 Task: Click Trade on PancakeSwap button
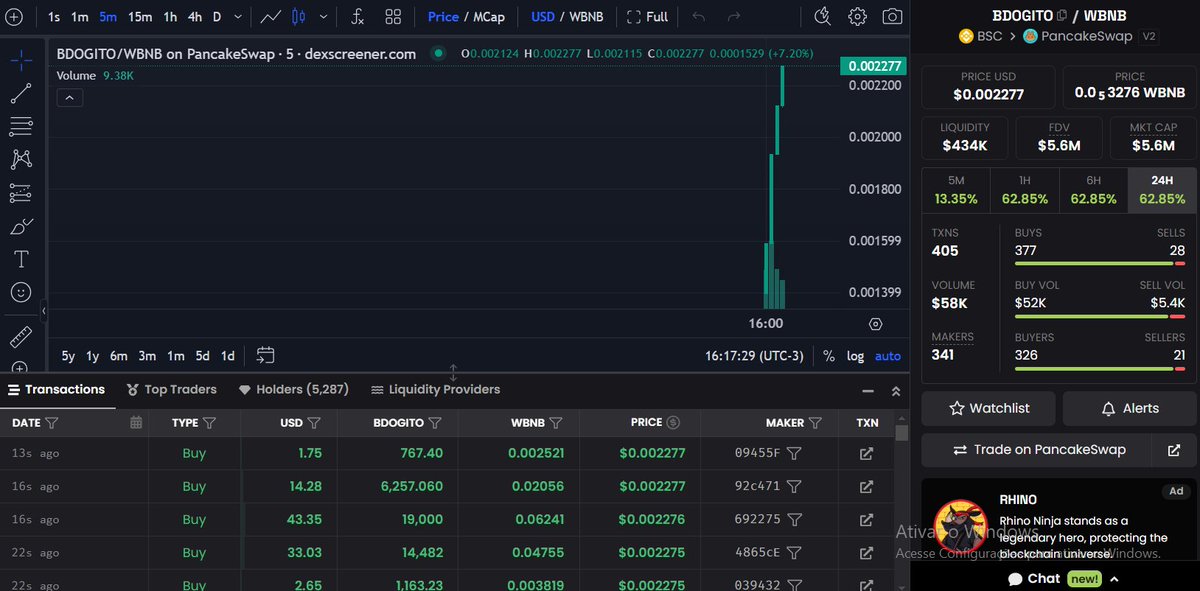pos(1038,450)
